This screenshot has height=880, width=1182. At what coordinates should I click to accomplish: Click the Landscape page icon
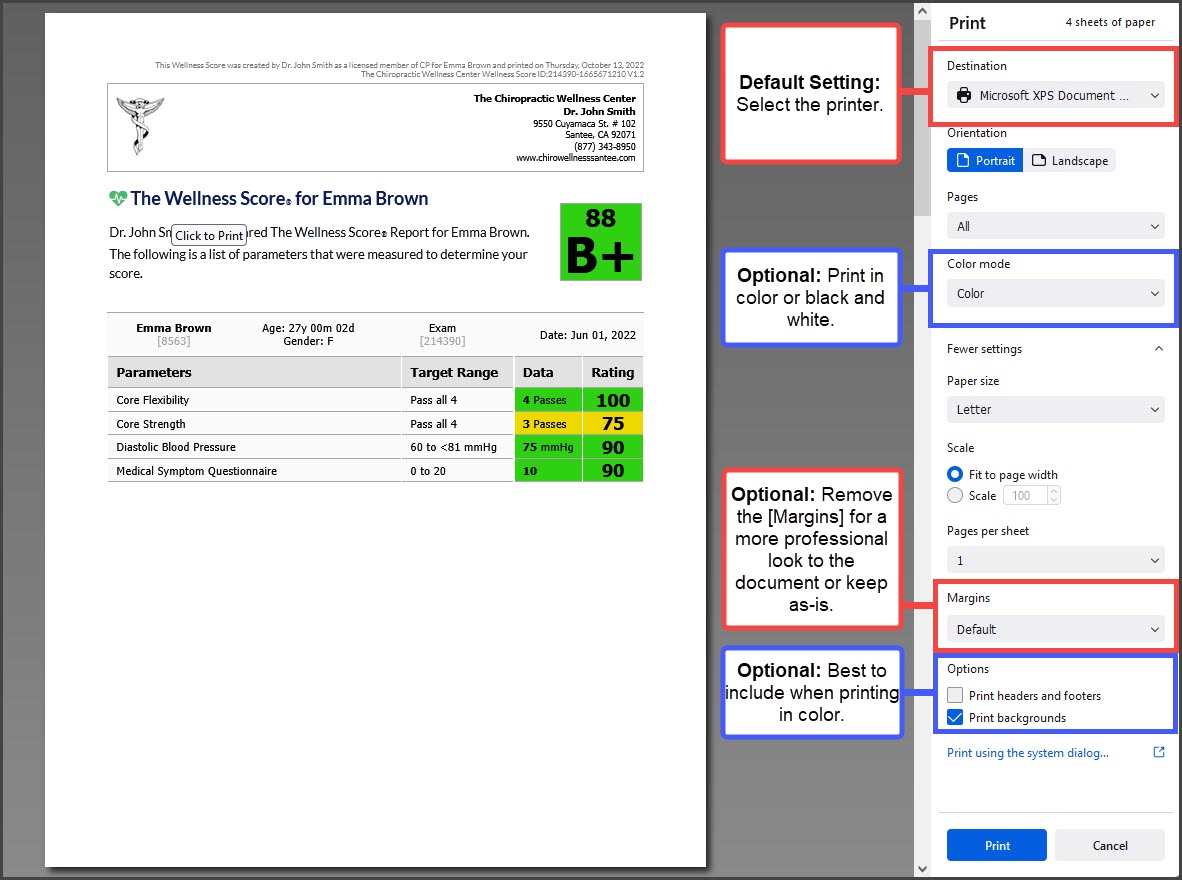(x=1039, y=161)
